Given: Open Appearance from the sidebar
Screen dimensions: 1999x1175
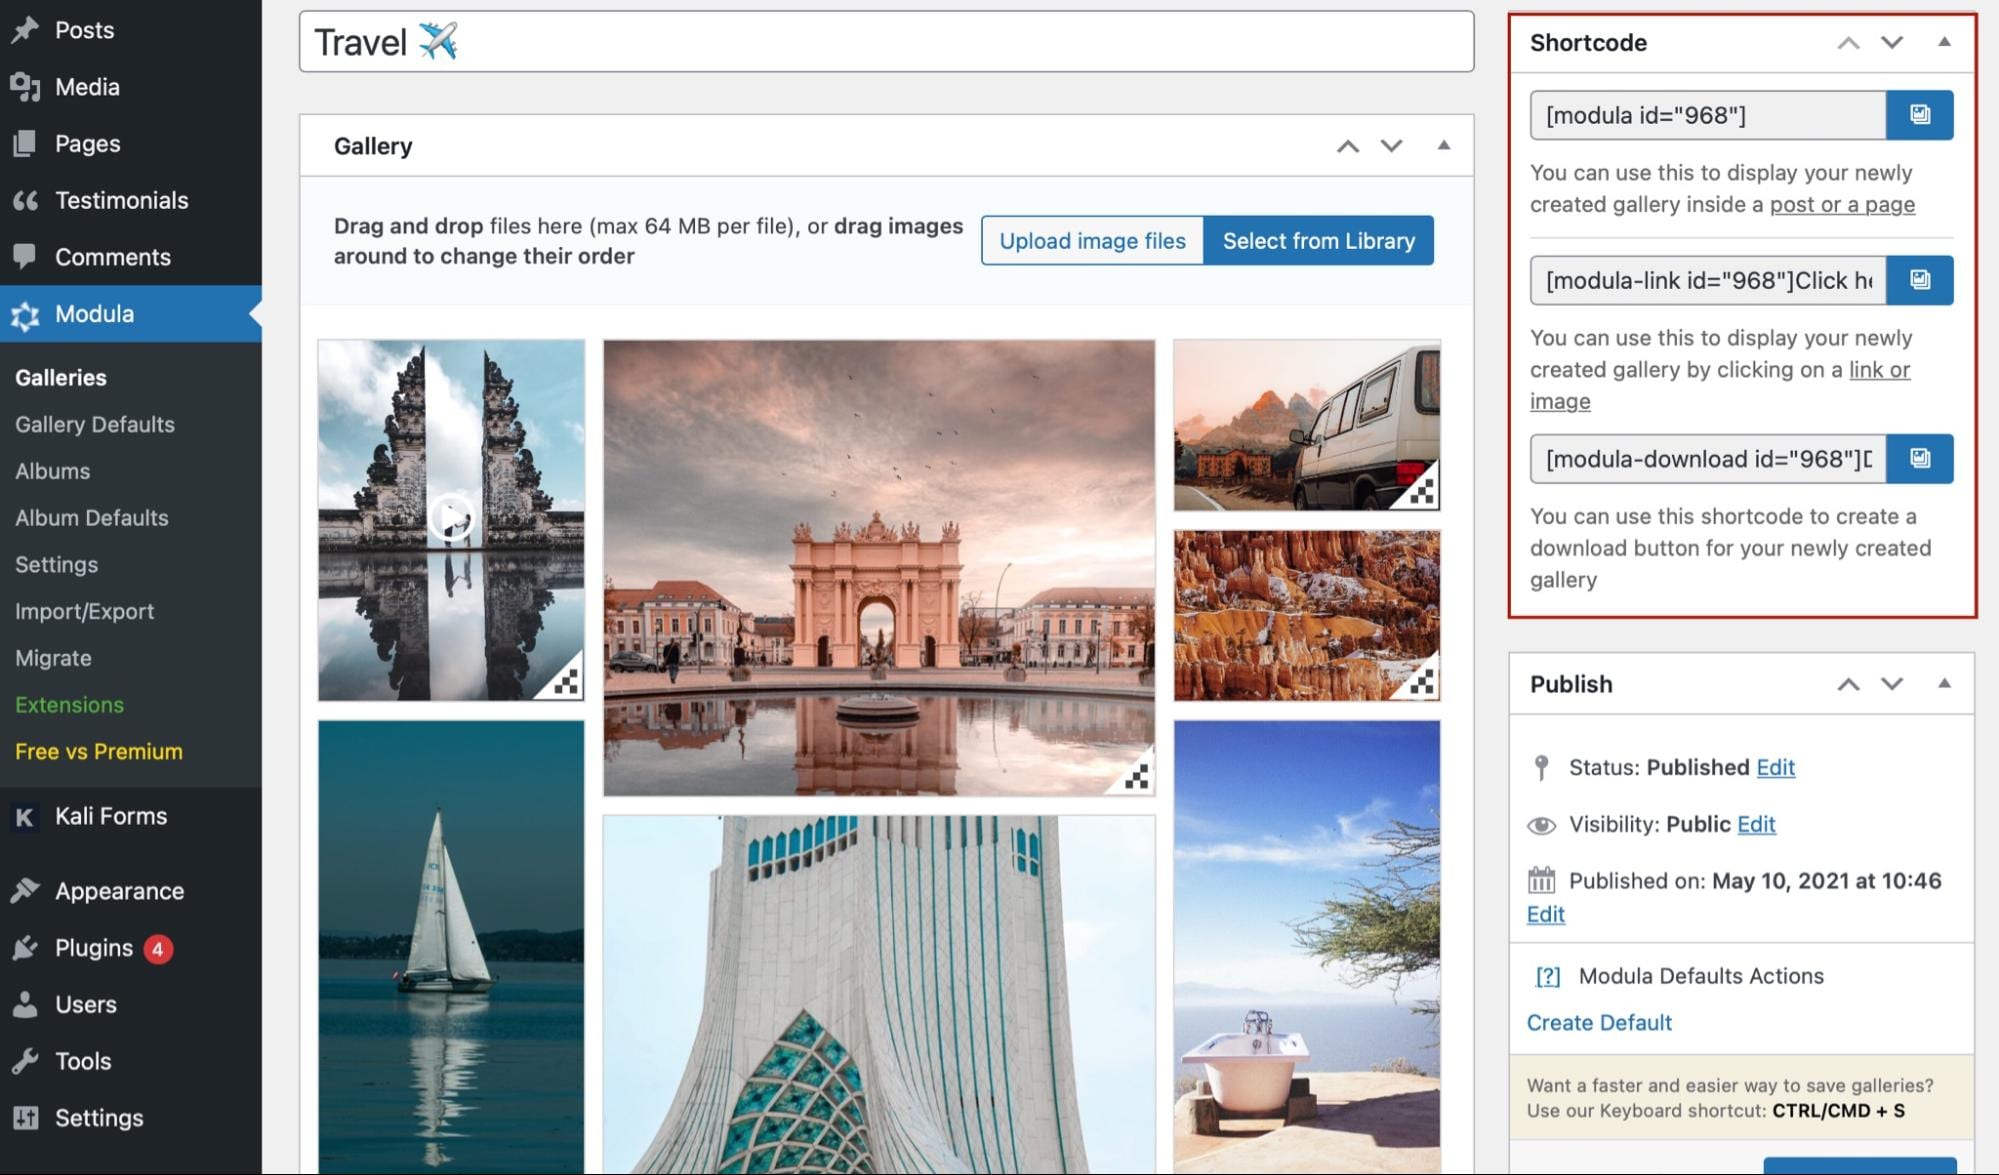Looking at the screenshot, I should pos(118,890).
